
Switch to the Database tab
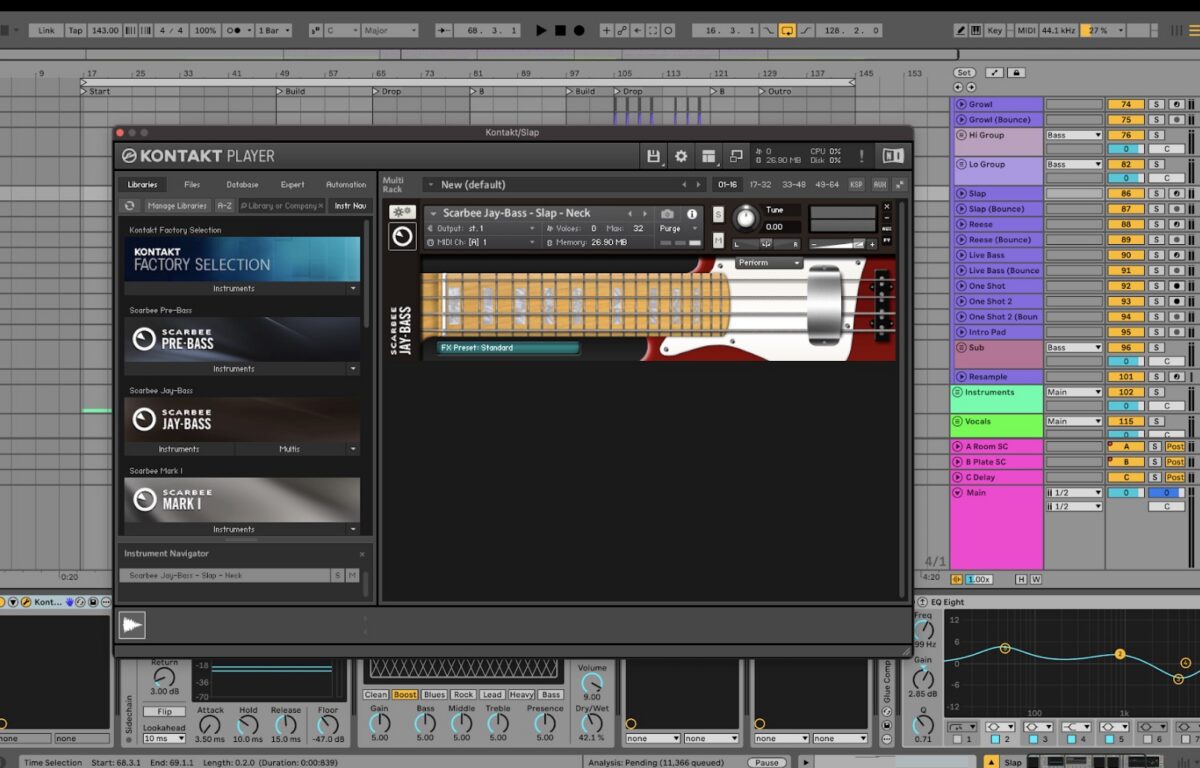click(242, 185)
